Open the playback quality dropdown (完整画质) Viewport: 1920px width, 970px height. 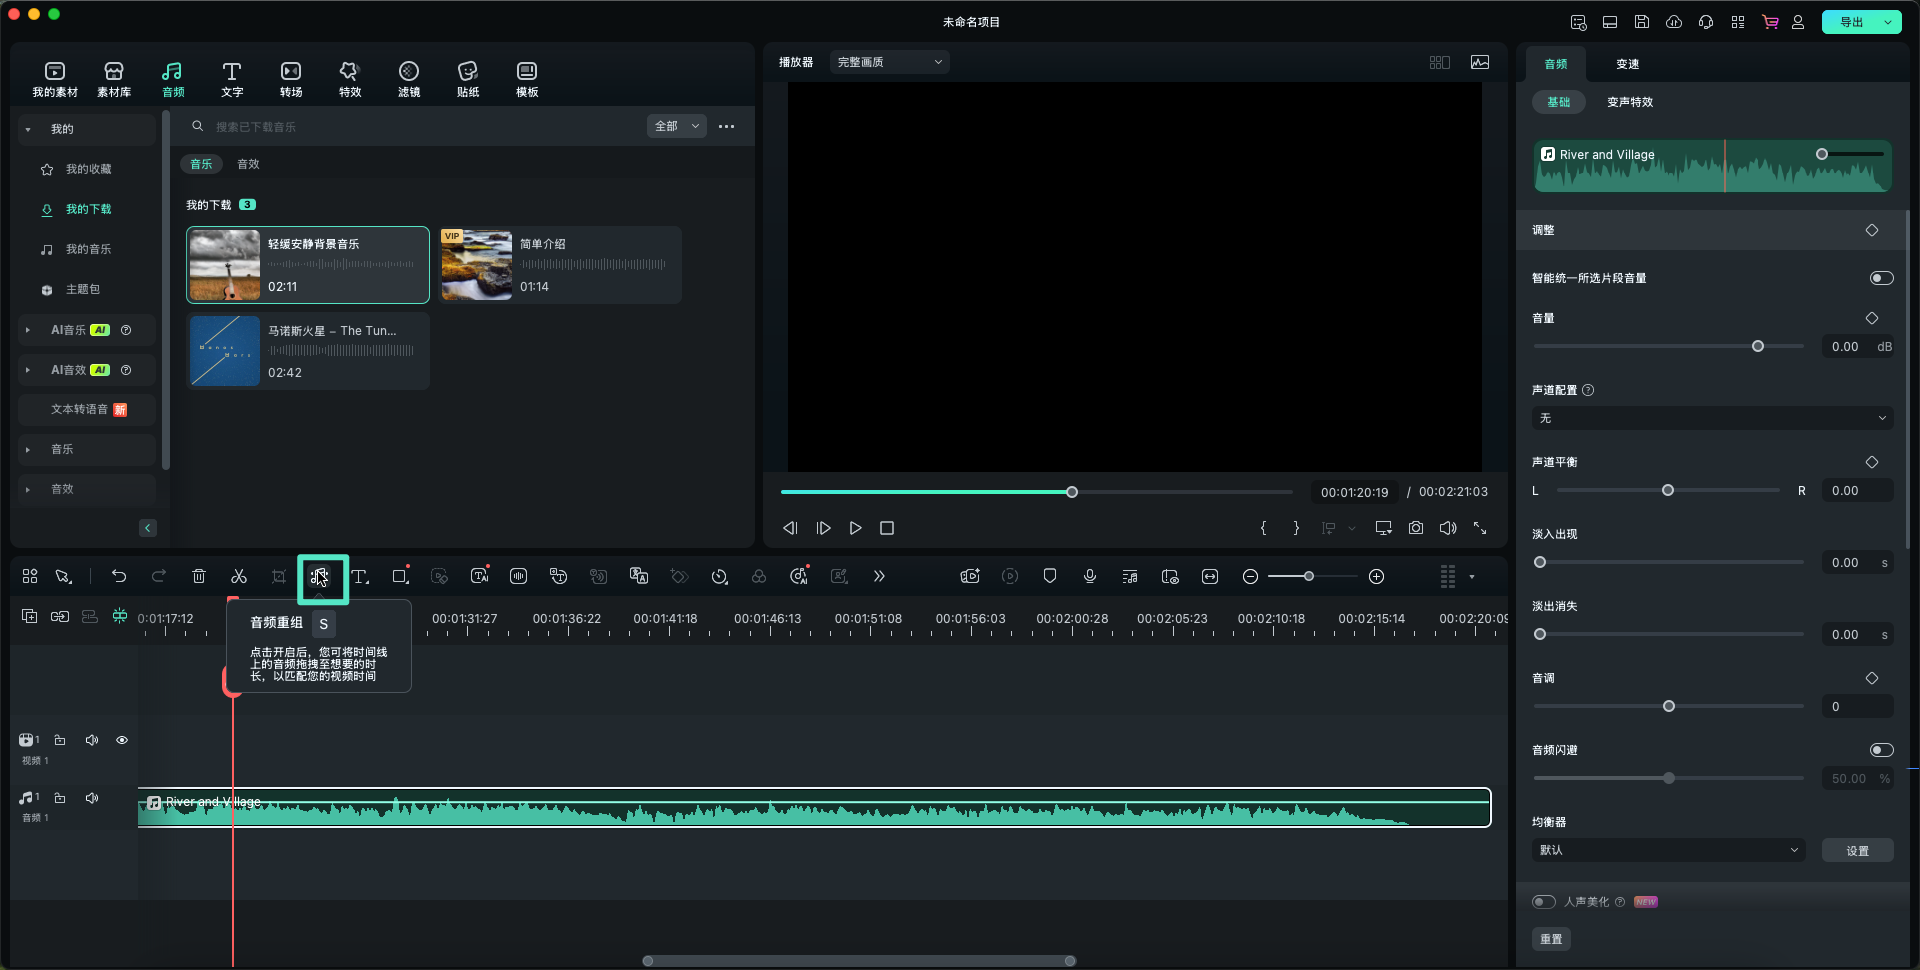889,62
